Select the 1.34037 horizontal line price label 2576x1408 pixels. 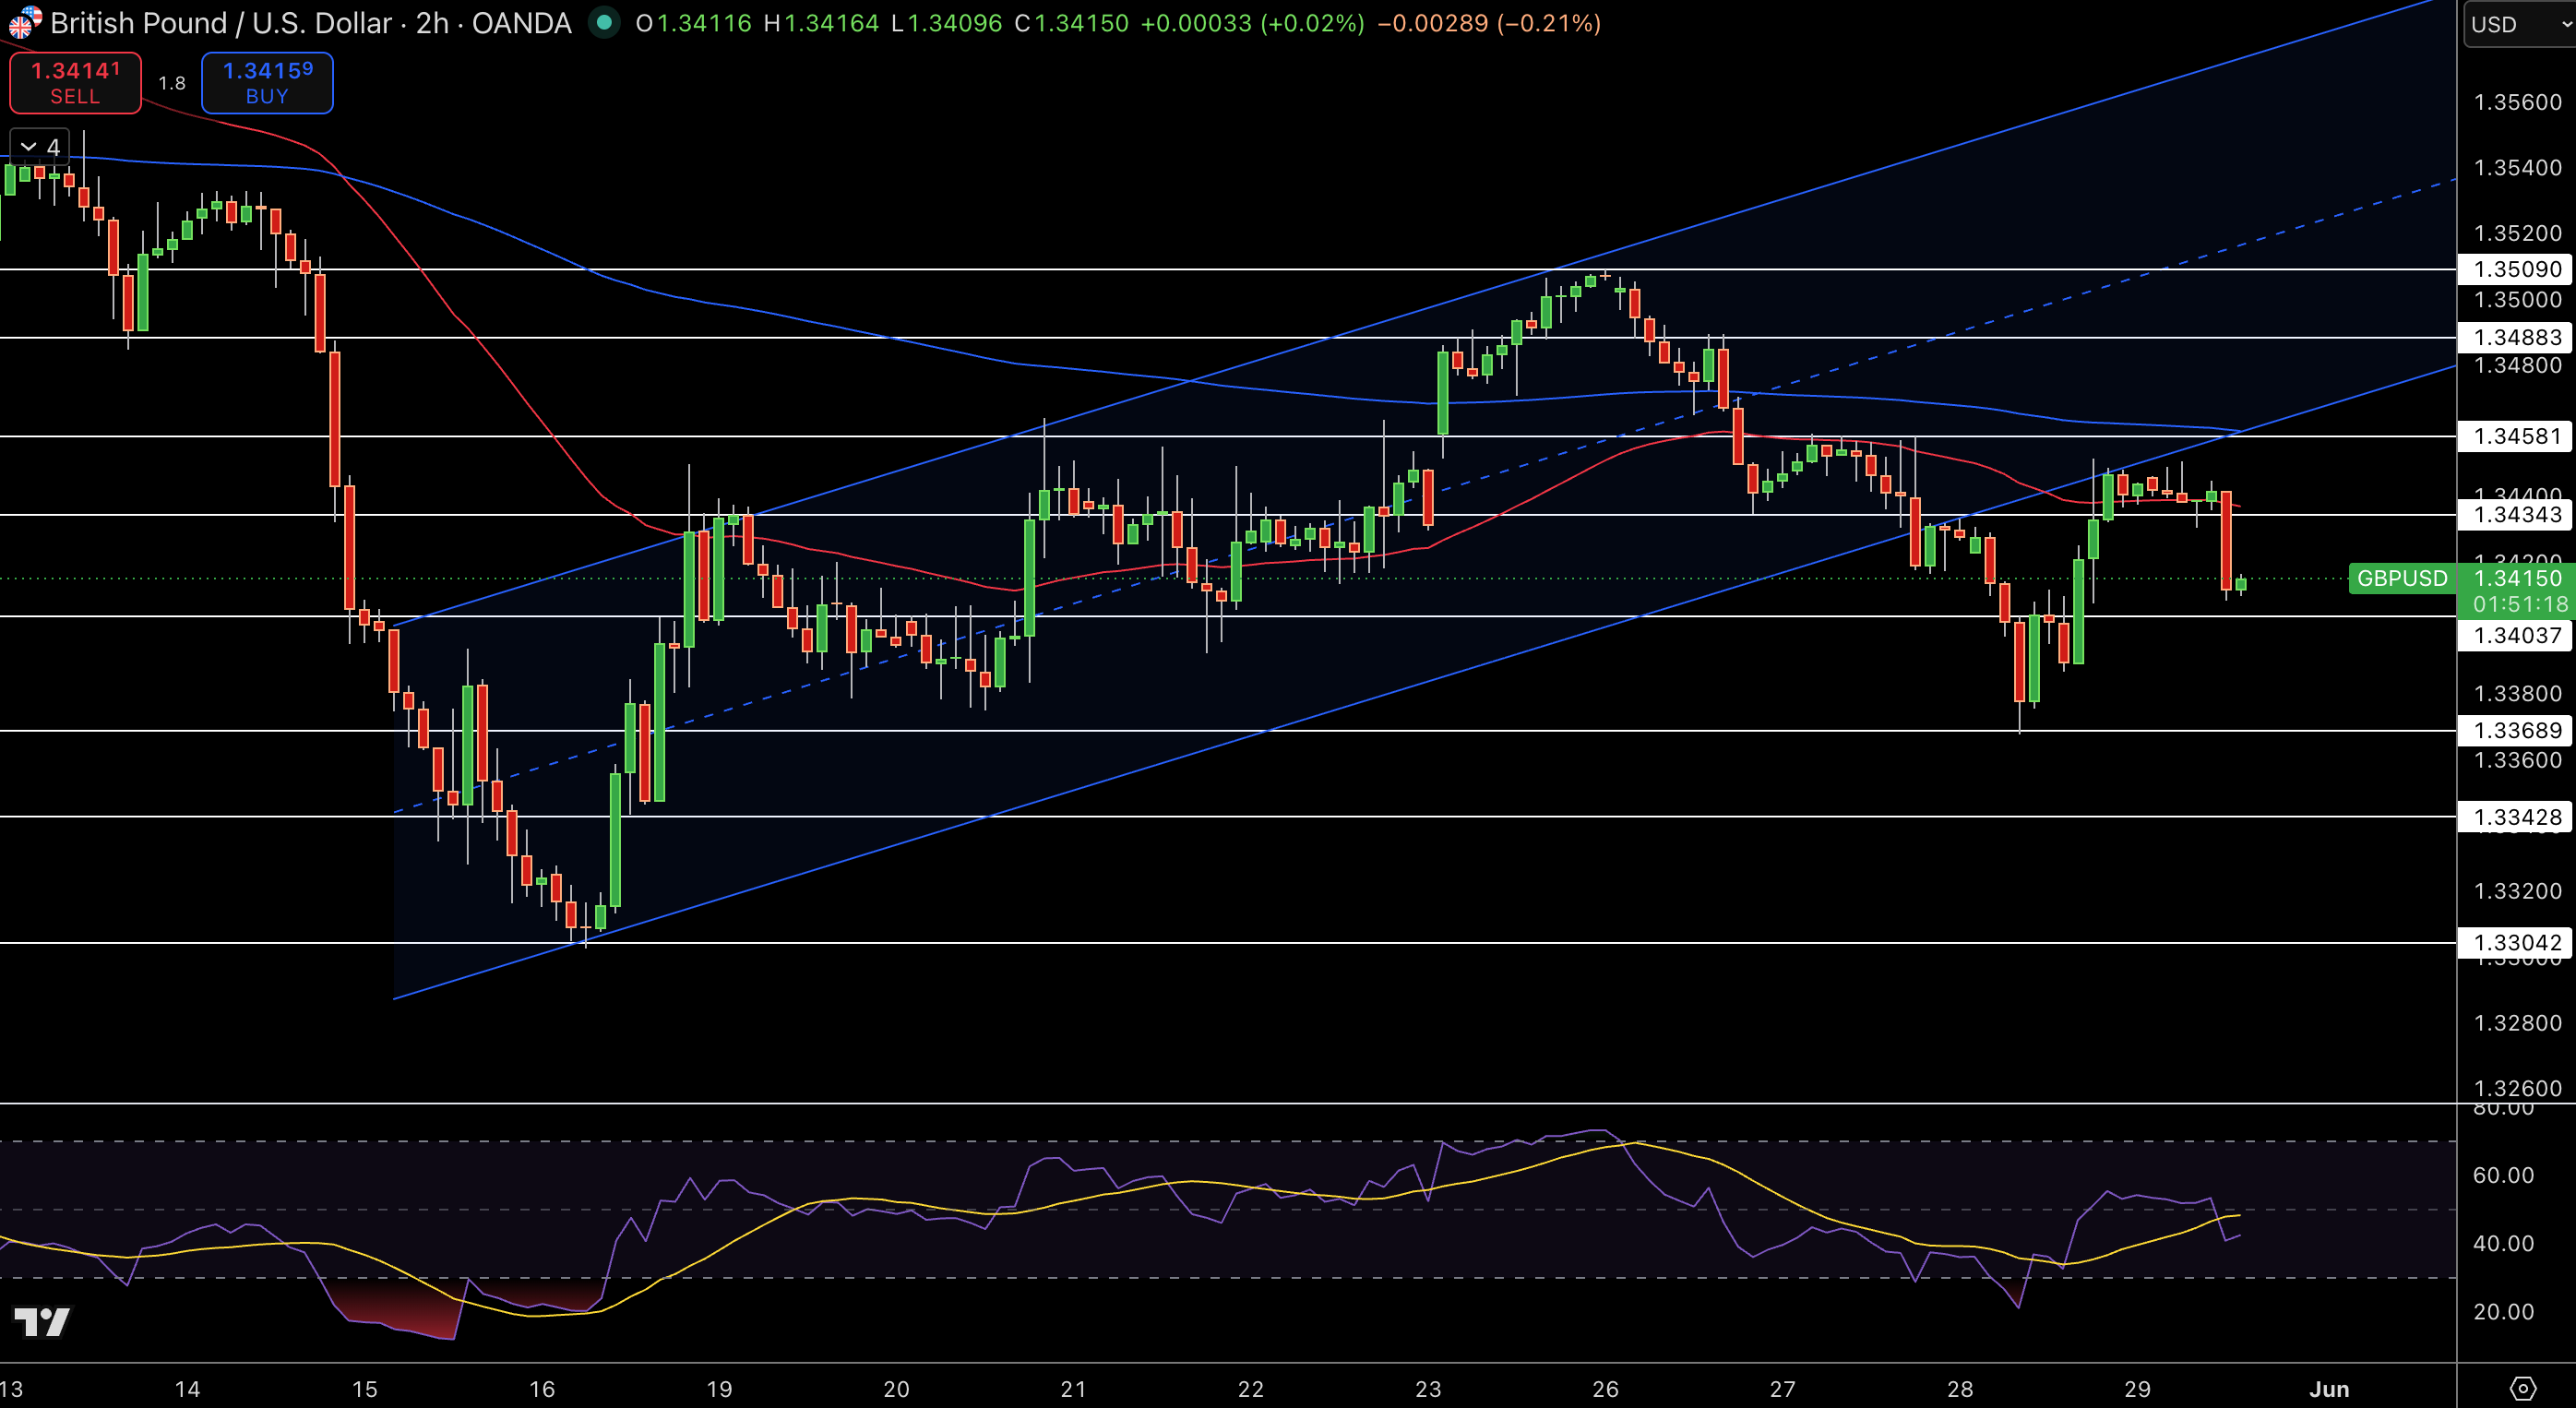(x=2516, y=635)
